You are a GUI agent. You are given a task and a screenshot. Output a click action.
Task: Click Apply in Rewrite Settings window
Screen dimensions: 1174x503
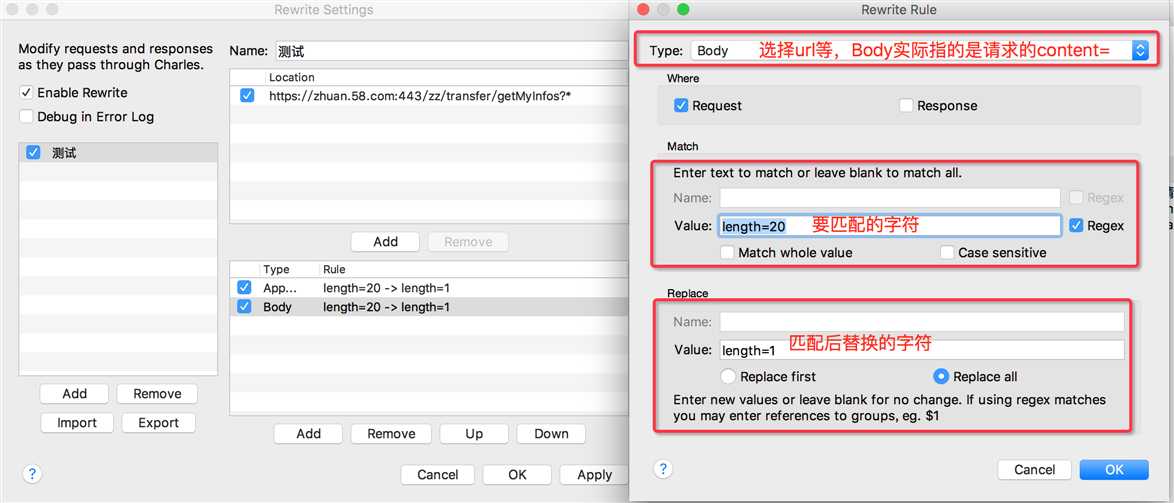594,475
